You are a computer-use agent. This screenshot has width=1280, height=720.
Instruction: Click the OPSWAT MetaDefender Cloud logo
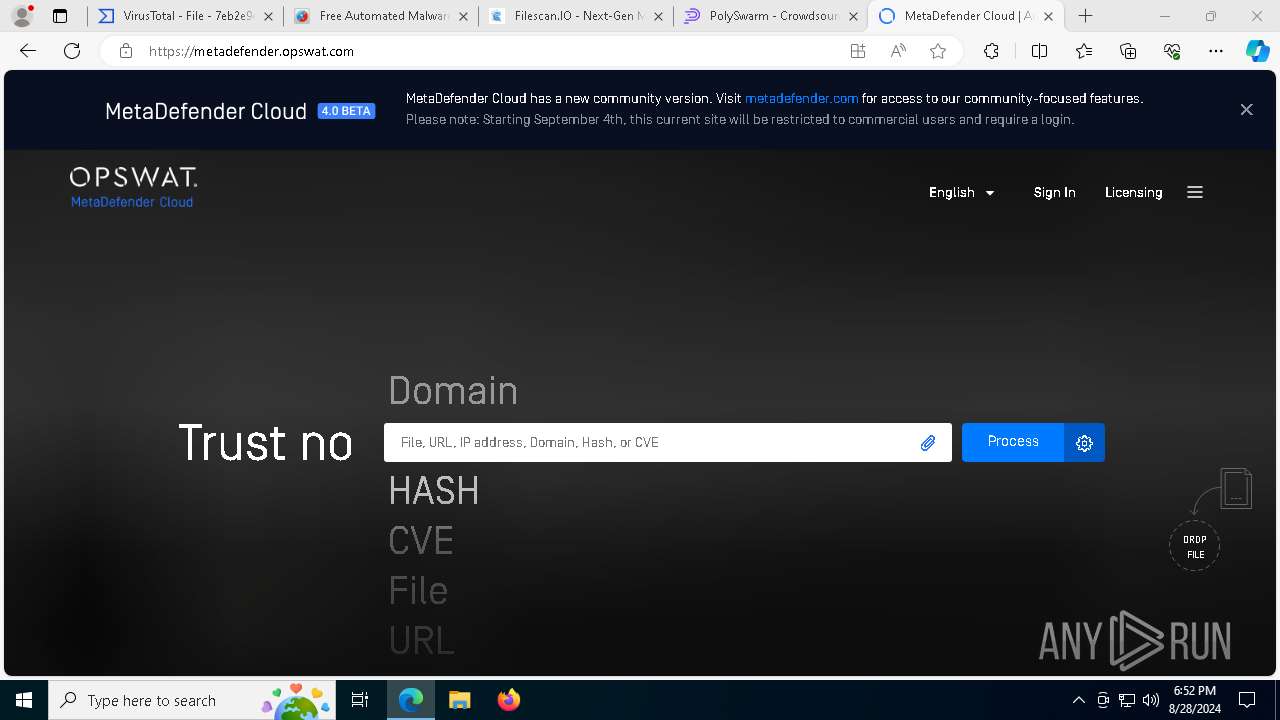click(x=133, y=188)
